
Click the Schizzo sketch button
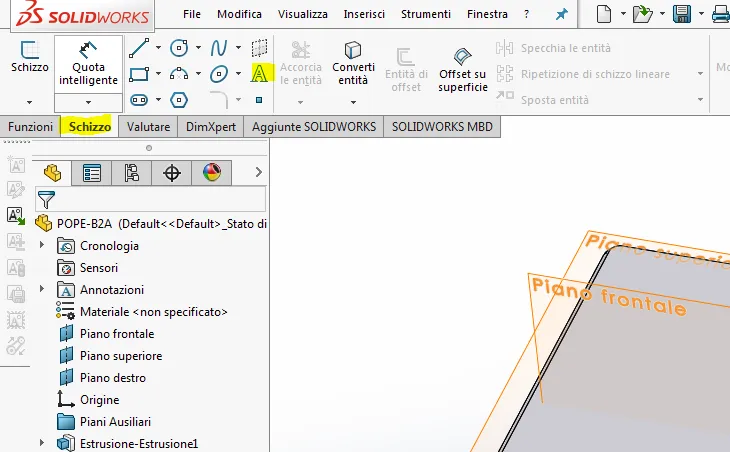tap(29, 57)
